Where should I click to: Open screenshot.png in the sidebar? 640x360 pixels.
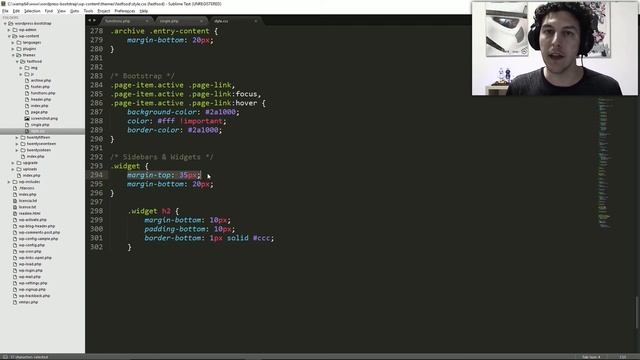click(44, 118)
